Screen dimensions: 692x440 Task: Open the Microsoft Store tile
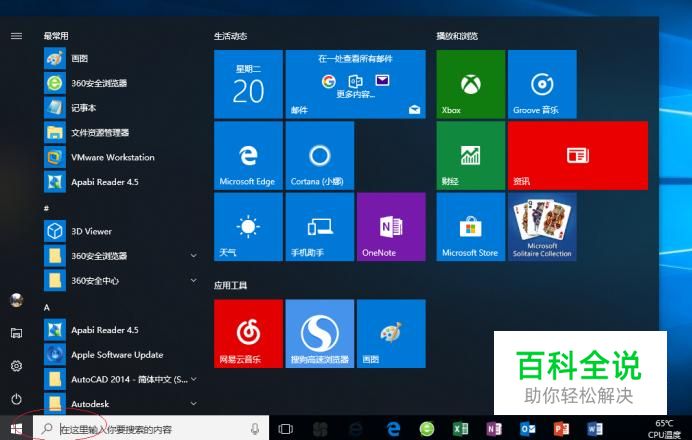pos(471,227)
